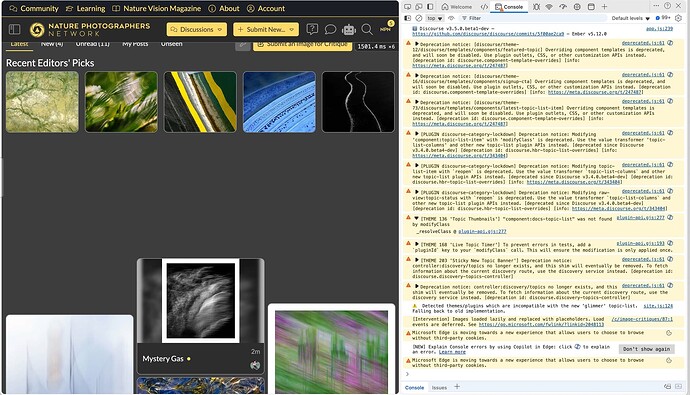Toggle device emulation icon in DevTools
The image size is (690, 395).
(418, 7)
